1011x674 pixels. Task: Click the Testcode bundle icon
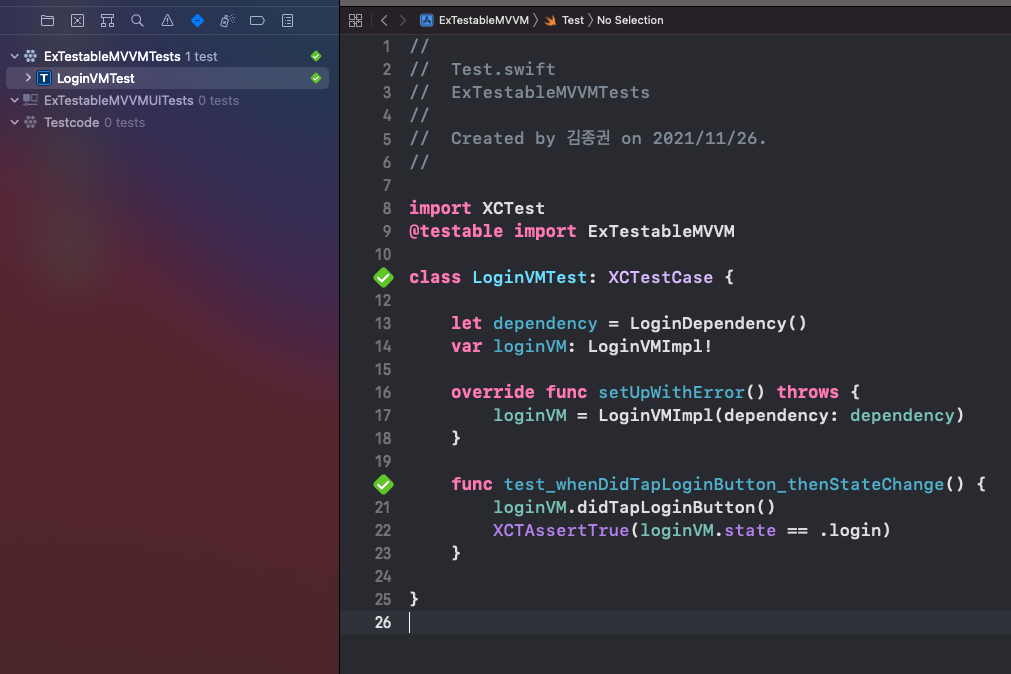pos(30,122)
